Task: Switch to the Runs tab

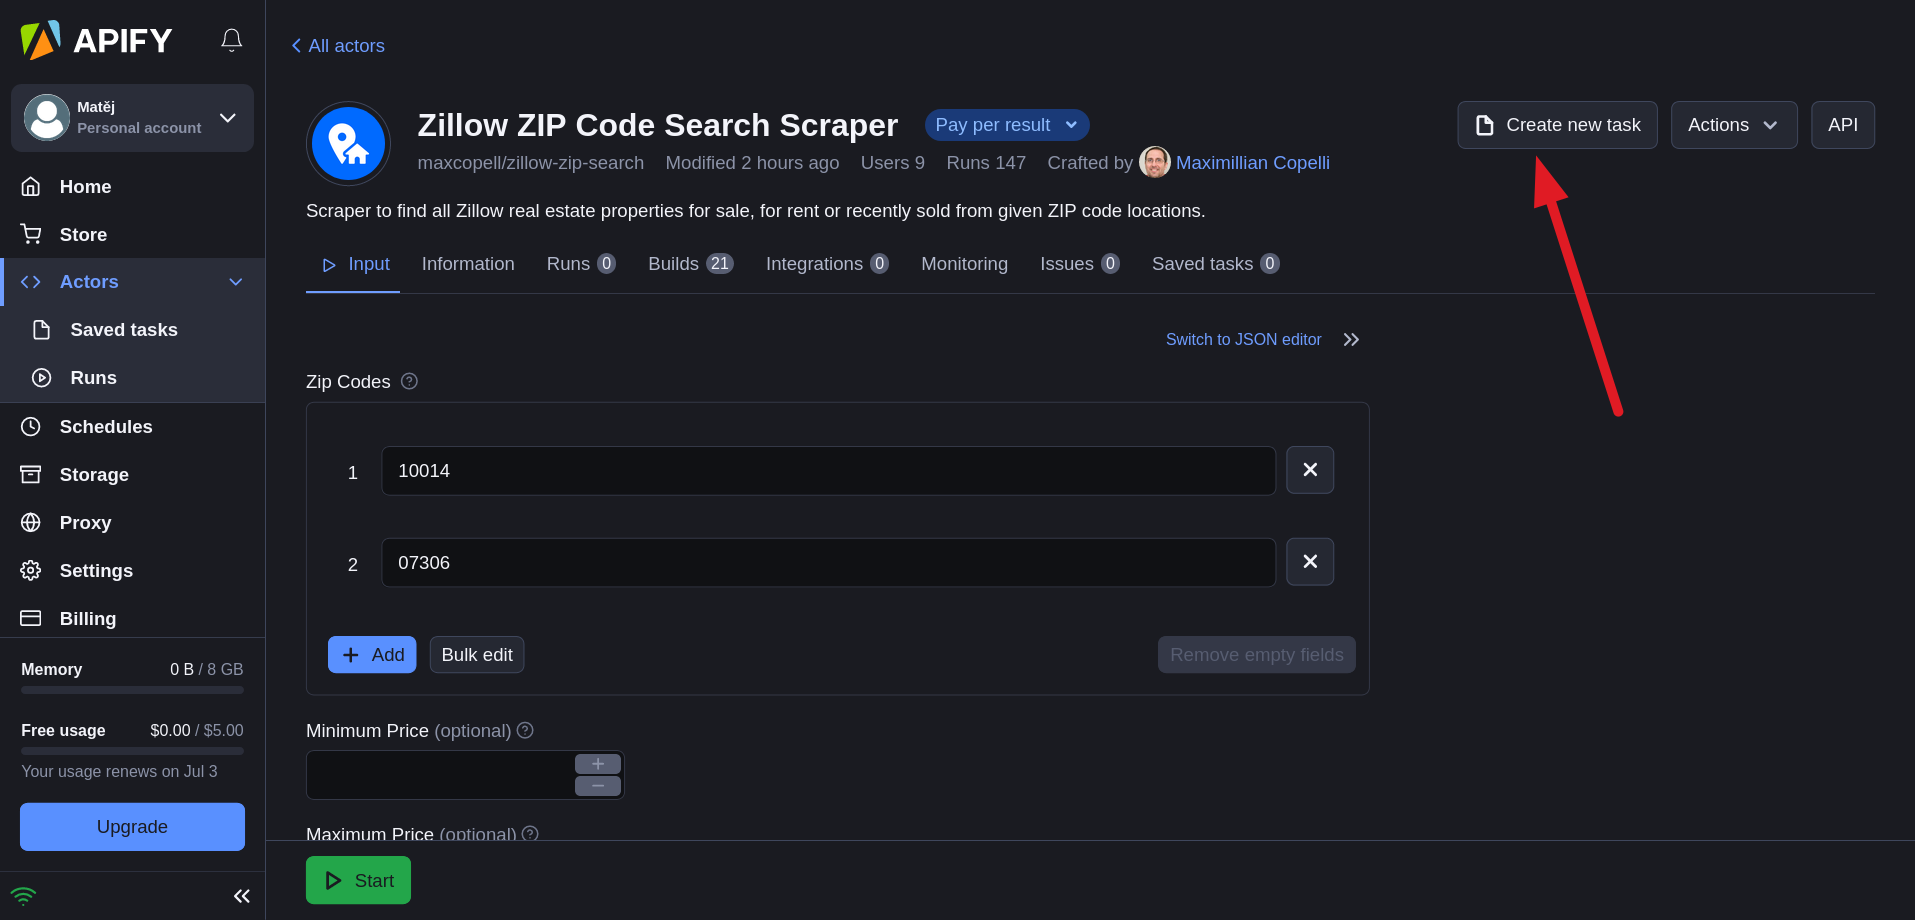Action: pos(581,265)
